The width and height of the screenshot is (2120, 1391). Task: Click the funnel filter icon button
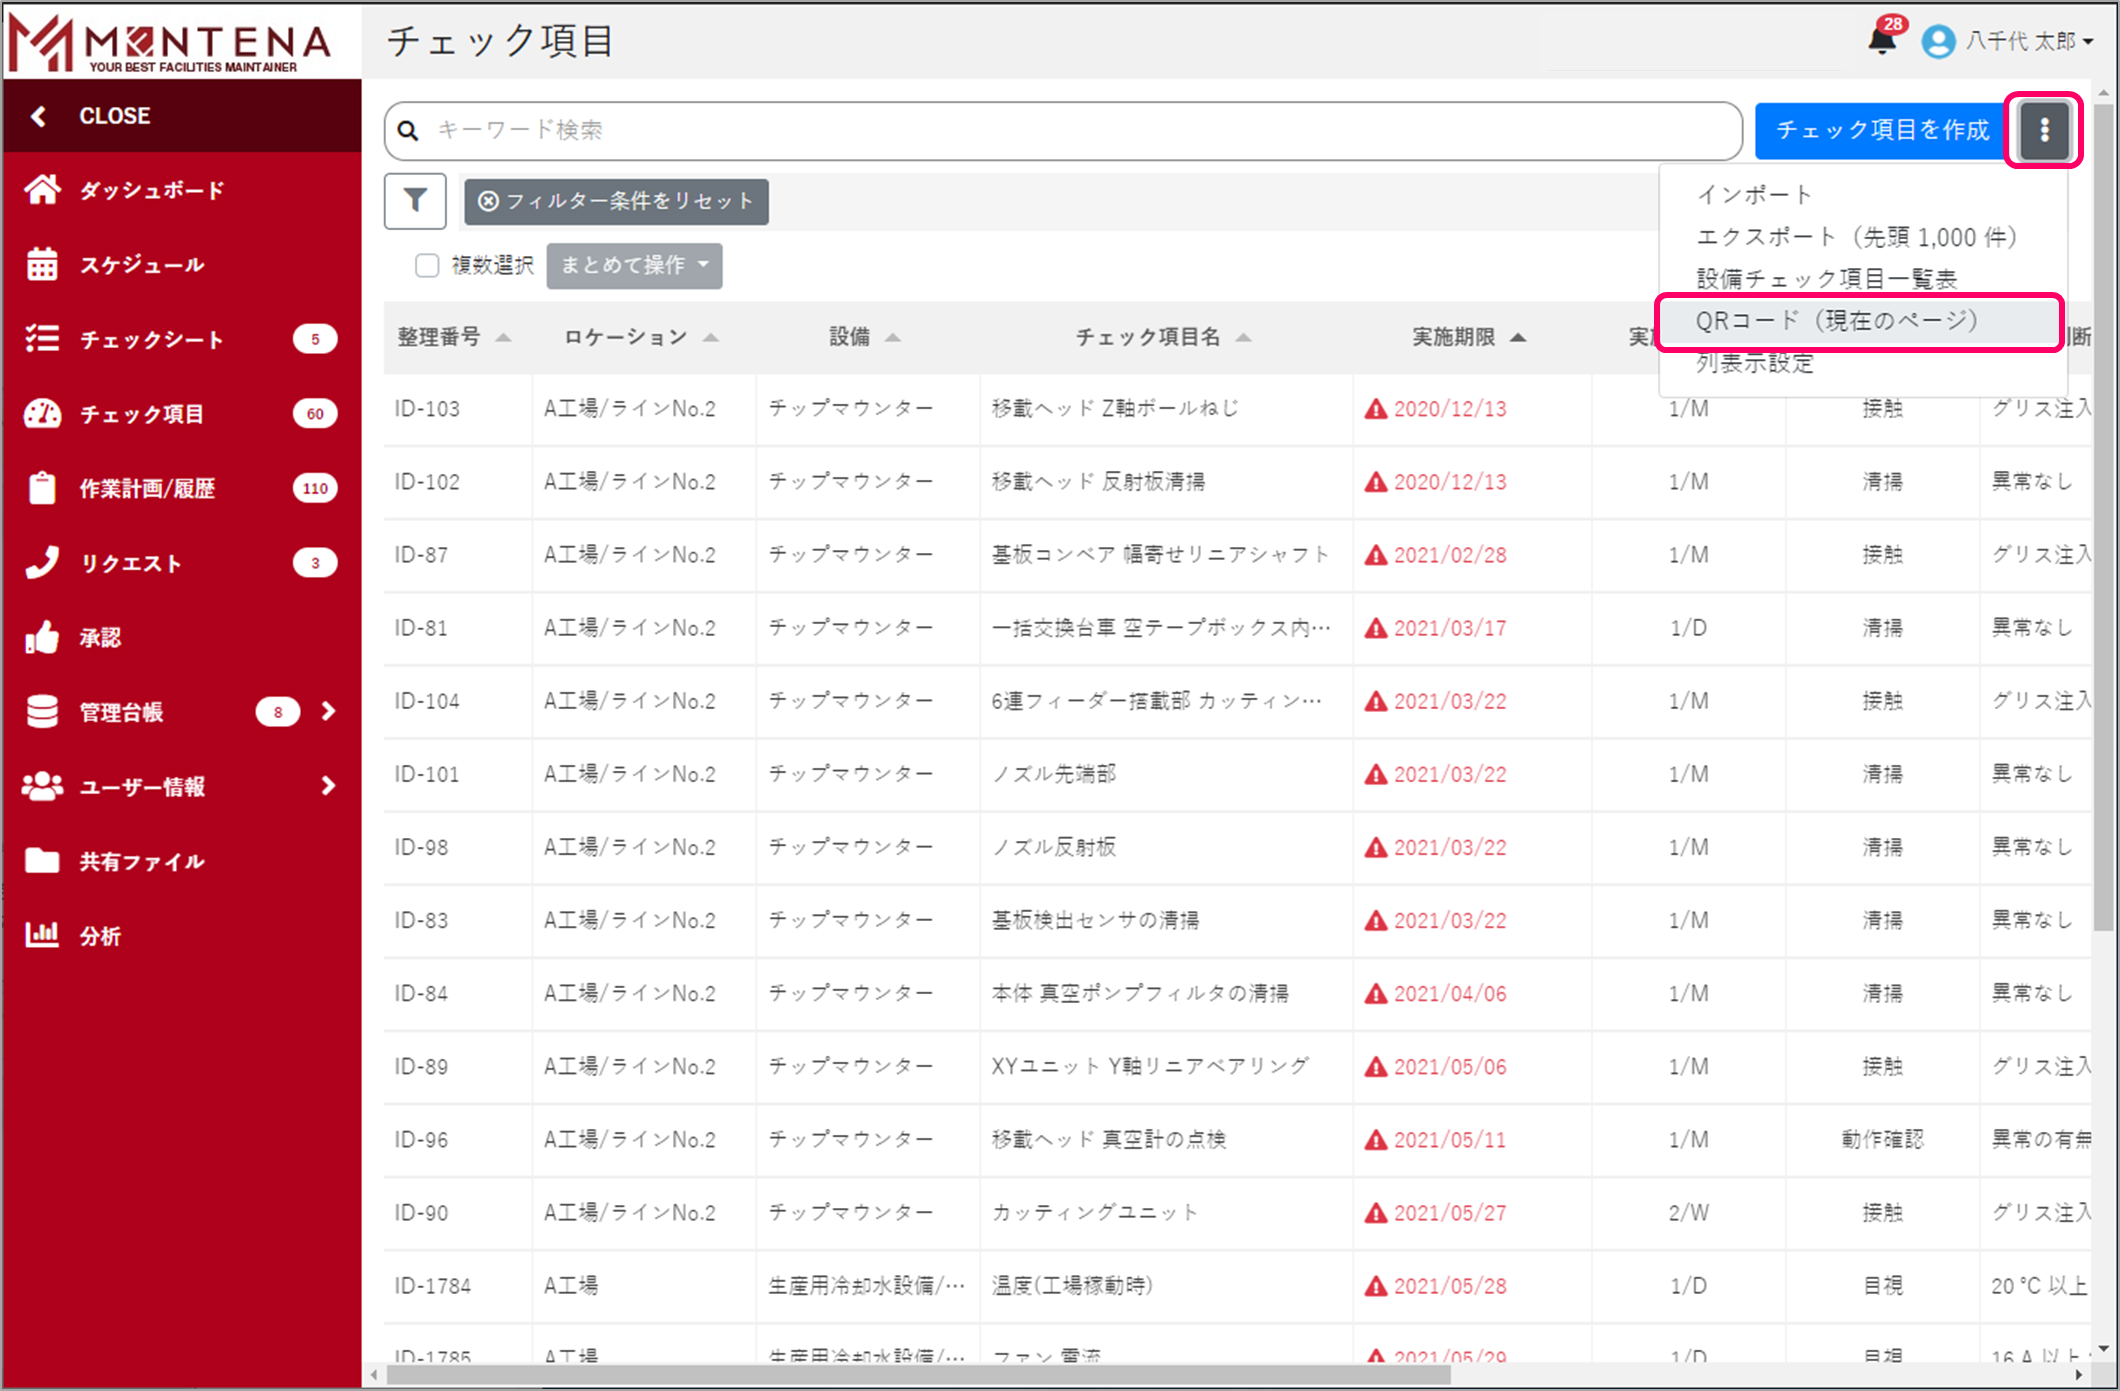point(415,201)
